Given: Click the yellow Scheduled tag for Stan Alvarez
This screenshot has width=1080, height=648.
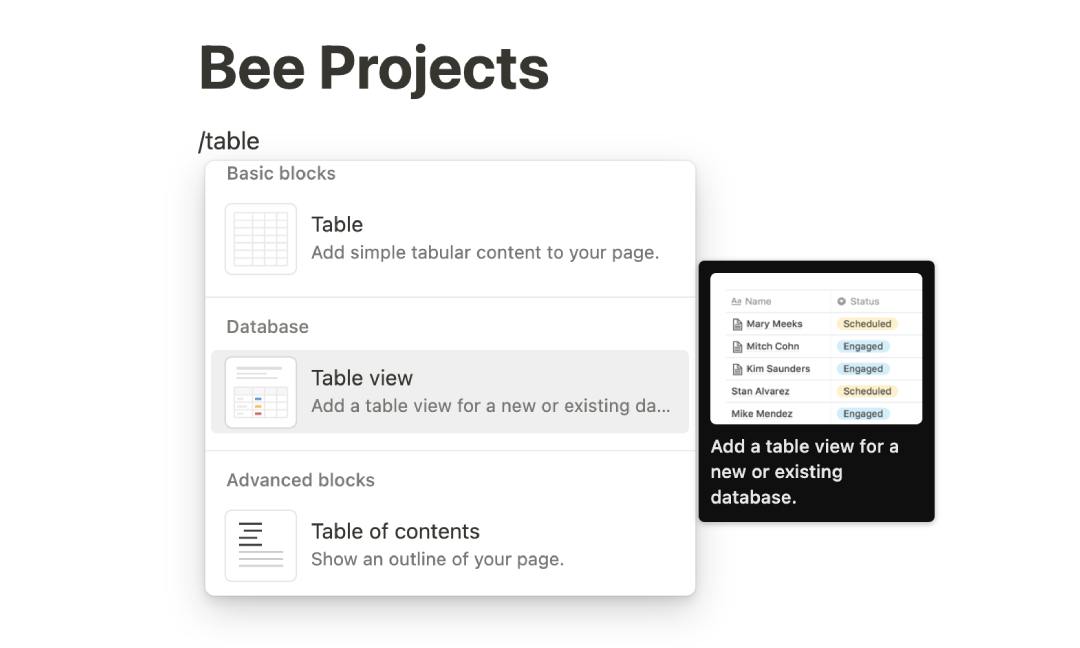Looking at the screenshot, I should pyautogui.click(x=866, y=391).
